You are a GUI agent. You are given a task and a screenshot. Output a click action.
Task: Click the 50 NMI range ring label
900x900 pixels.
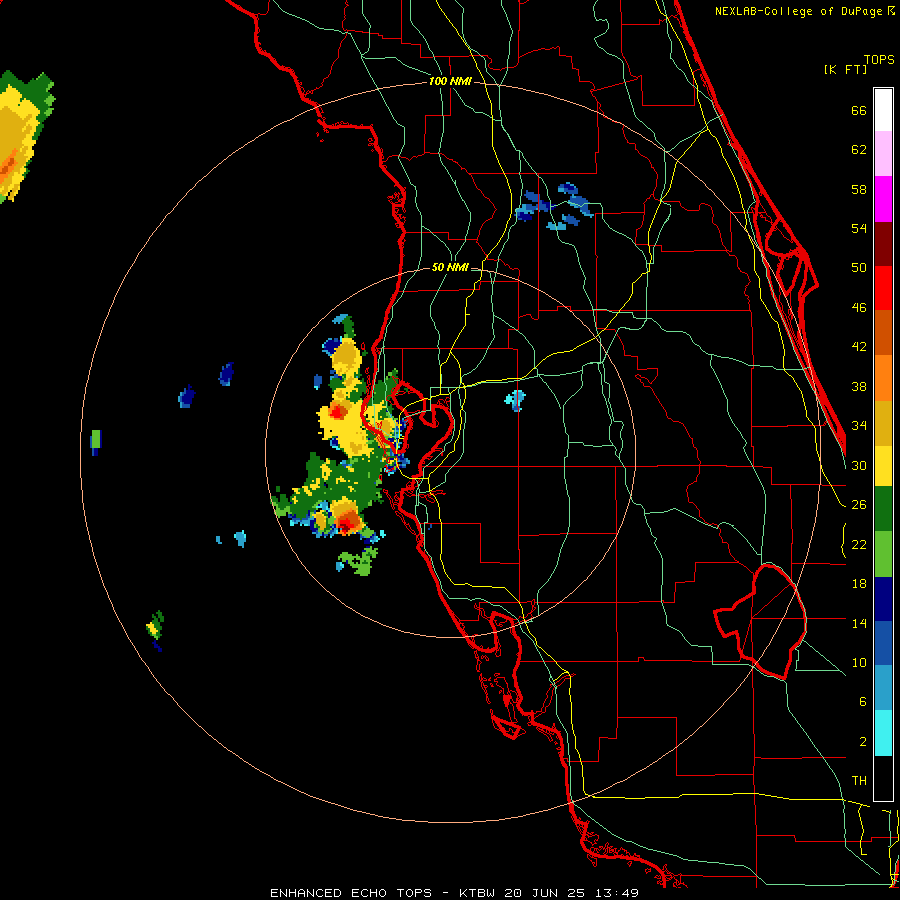tap(449, 267)
